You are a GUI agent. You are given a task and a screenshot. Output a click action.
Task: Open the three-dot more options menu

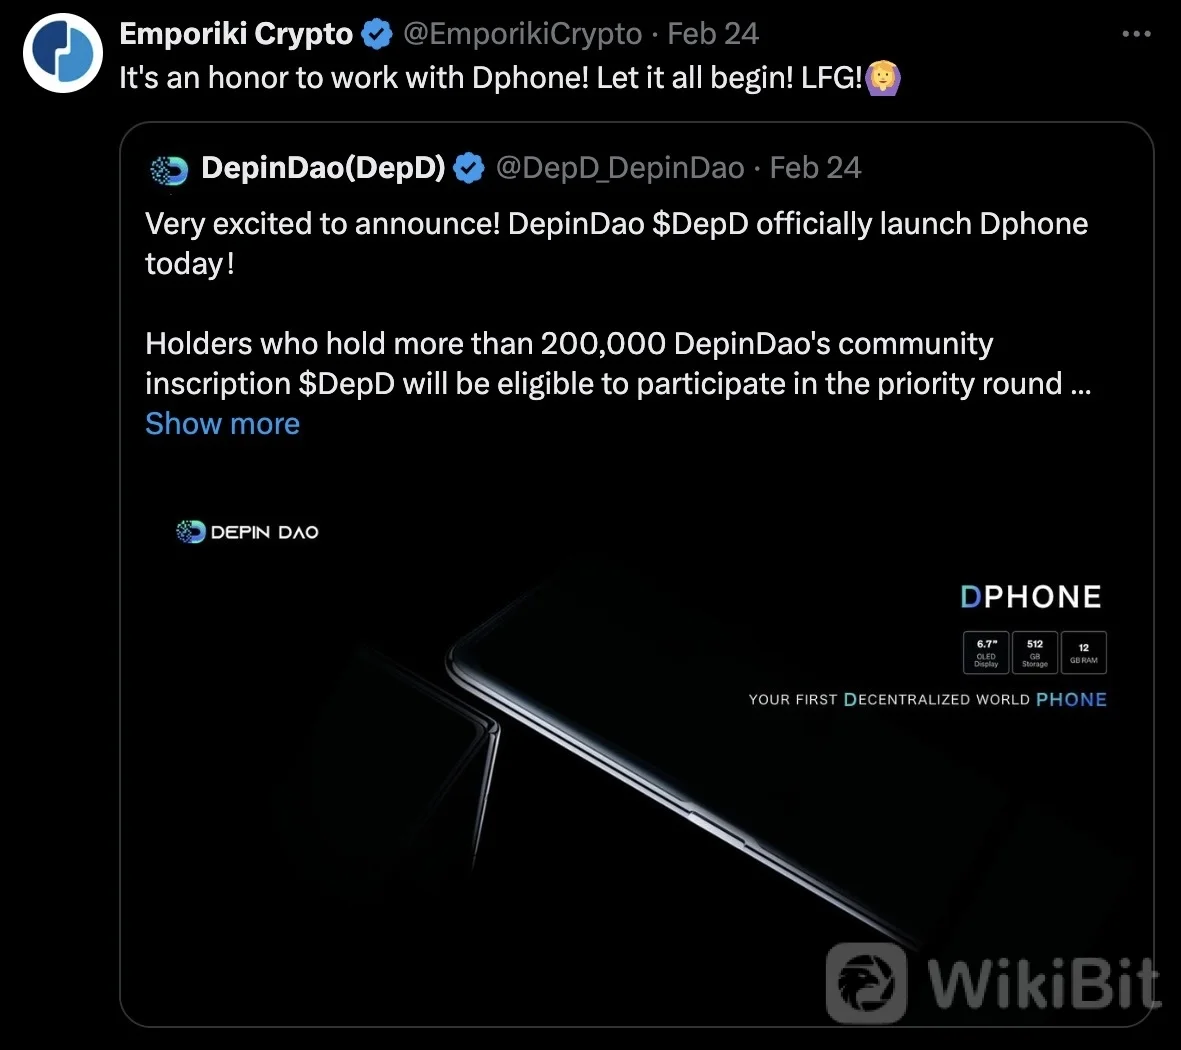click(1136, 34)
